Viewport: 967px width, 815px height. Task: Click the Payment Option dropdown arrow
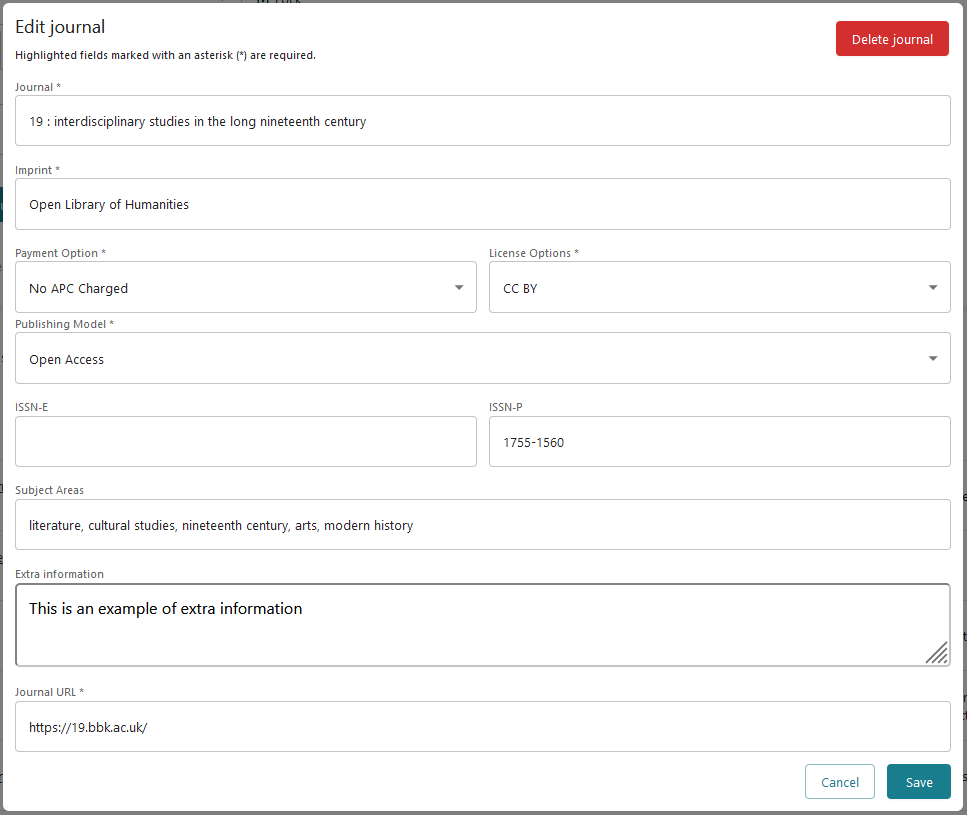(x=461, y=287)
